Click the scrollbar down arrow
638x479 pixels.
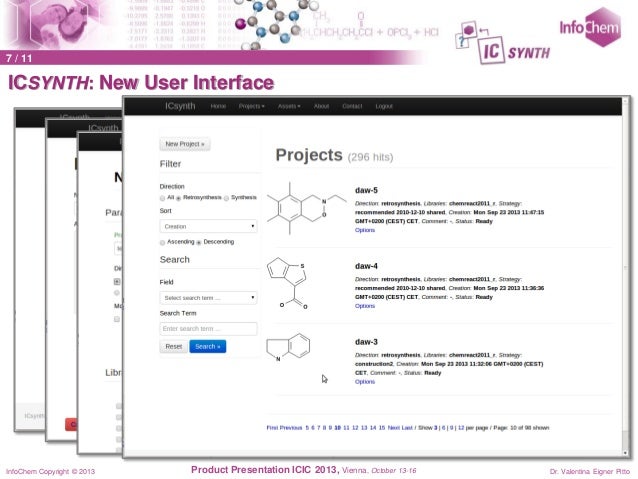pos(625,453)
